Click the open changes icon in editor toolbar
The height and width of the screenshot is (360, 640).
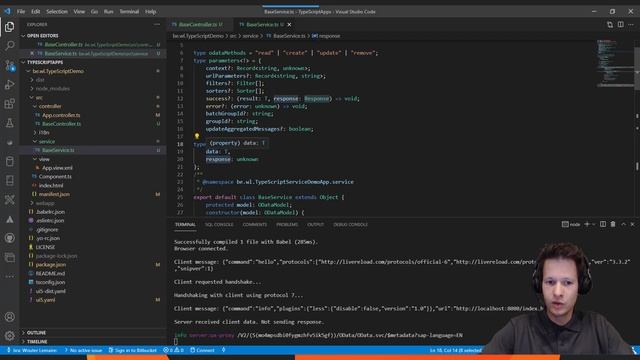610,24
